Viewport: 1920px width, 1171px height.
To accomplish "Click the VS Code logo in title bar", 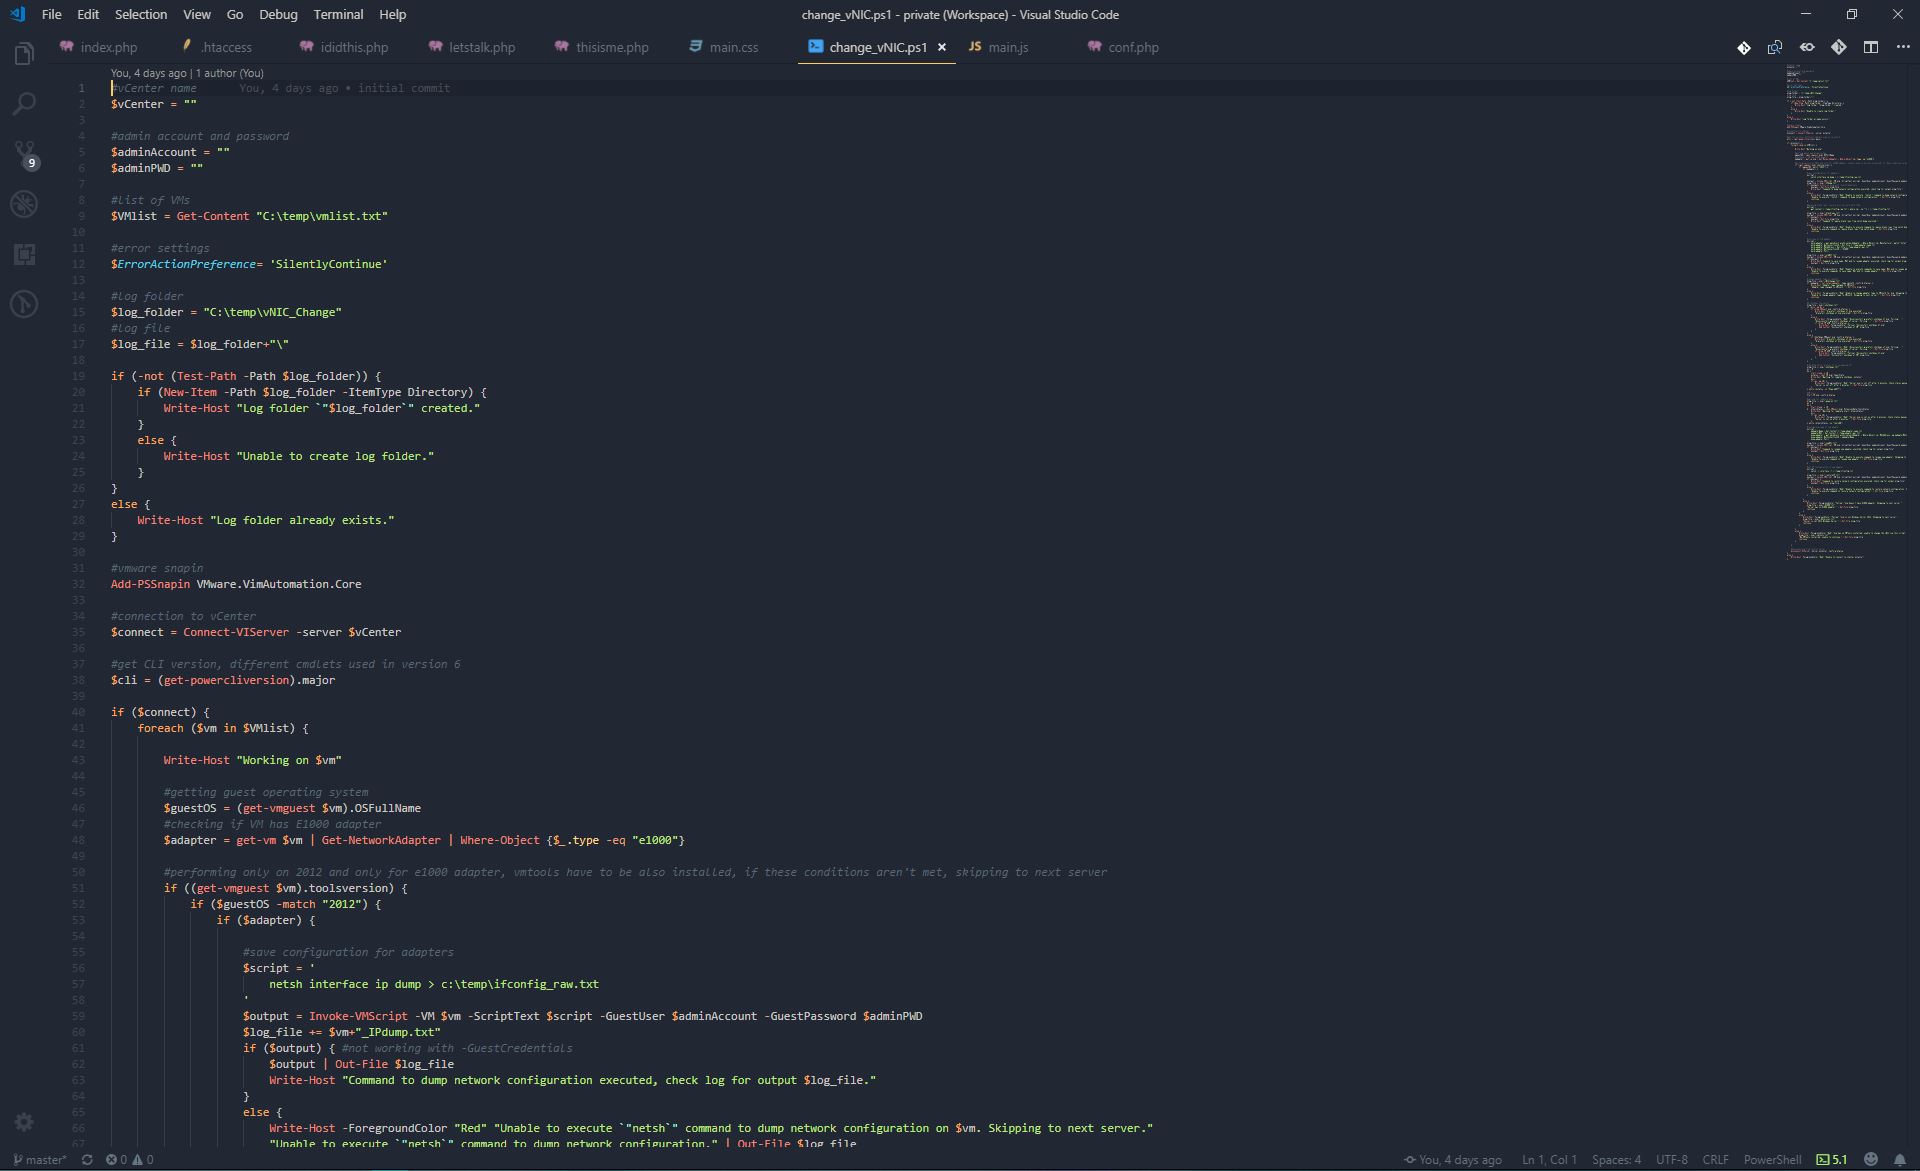I will pos(17,14).
